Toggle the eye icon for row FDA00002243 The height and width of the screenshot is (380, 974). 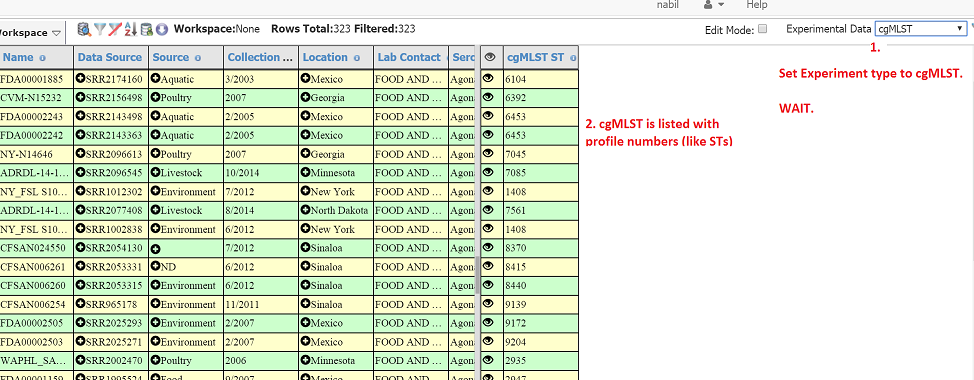[488, 116]
